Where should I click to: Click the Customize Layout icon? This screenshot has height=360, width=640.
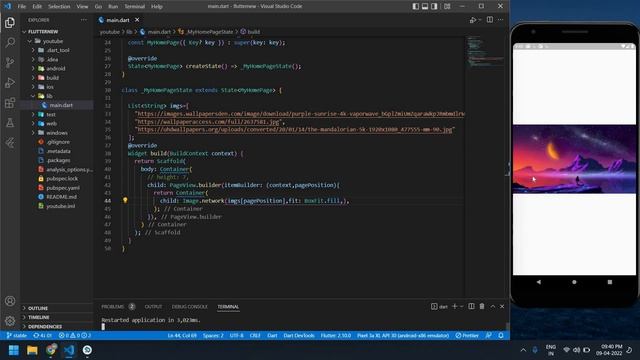pyautogui.click(x=447, y=6)
